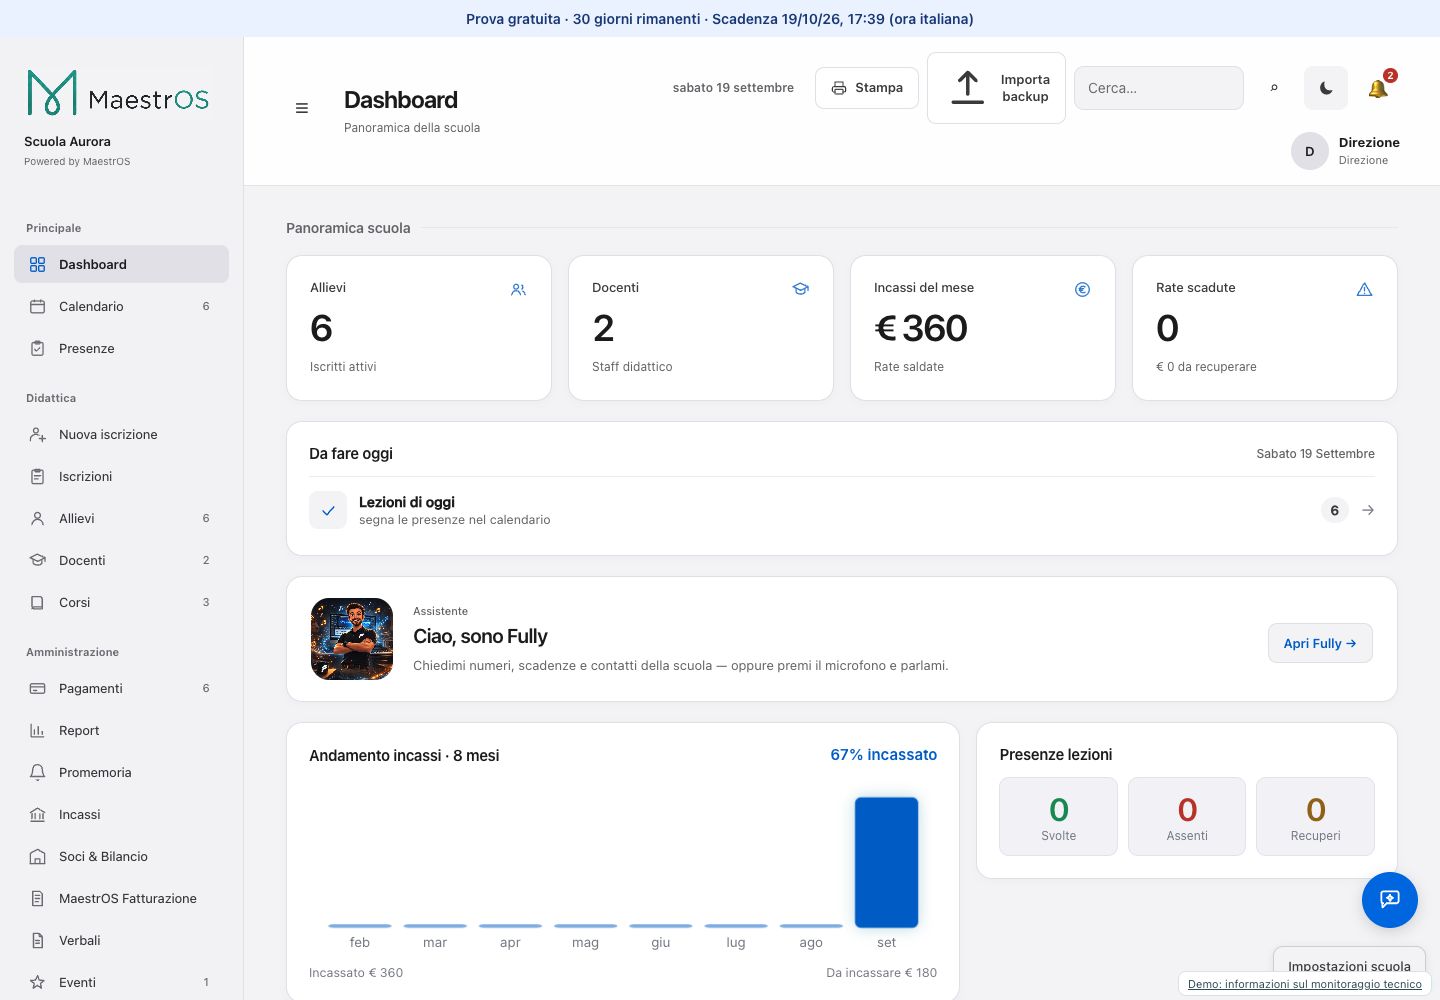Click "sabato 19 settembre" header date
1440x1000 pixels.
733,88
